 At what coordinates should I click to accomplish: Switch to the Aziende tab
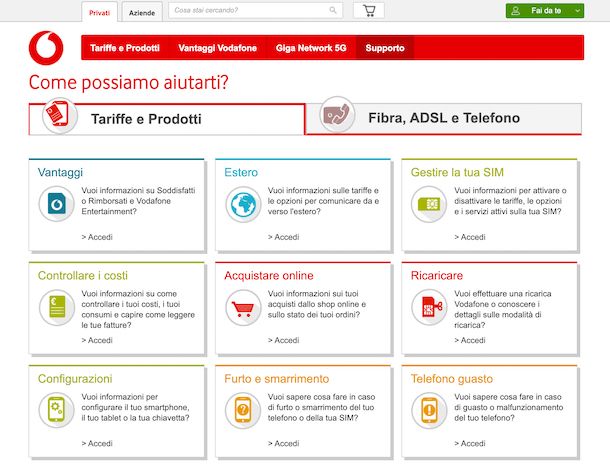tap(142, 13)
